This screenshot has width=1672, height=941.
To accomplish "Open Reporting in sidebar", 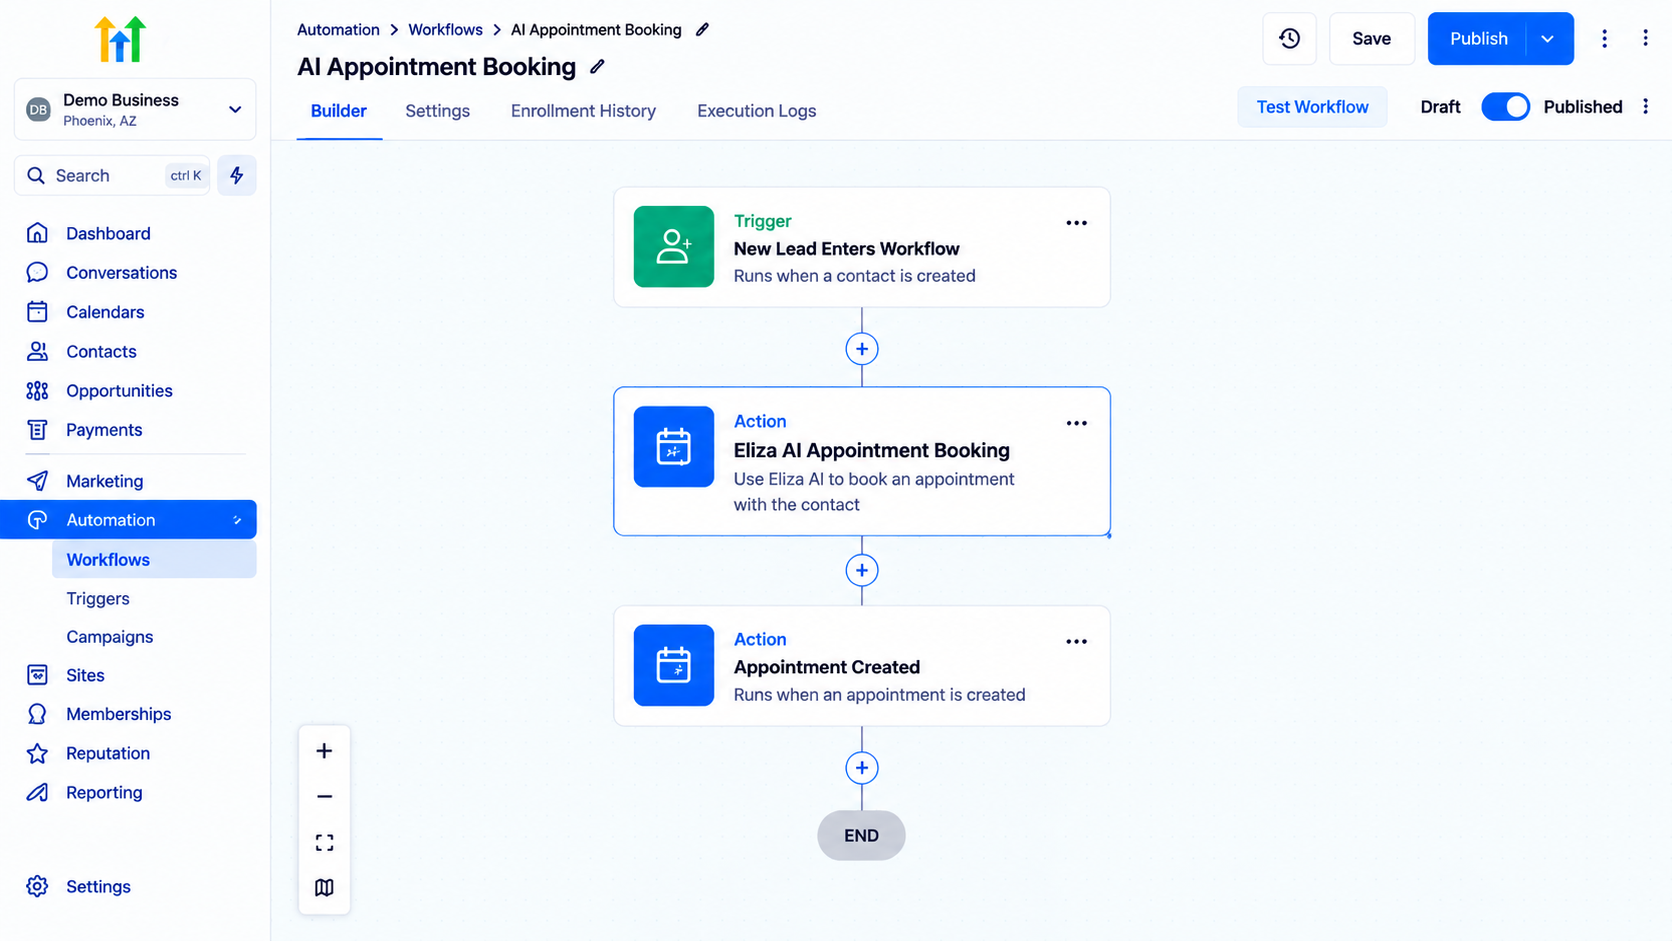I will (x=104, y=792).
